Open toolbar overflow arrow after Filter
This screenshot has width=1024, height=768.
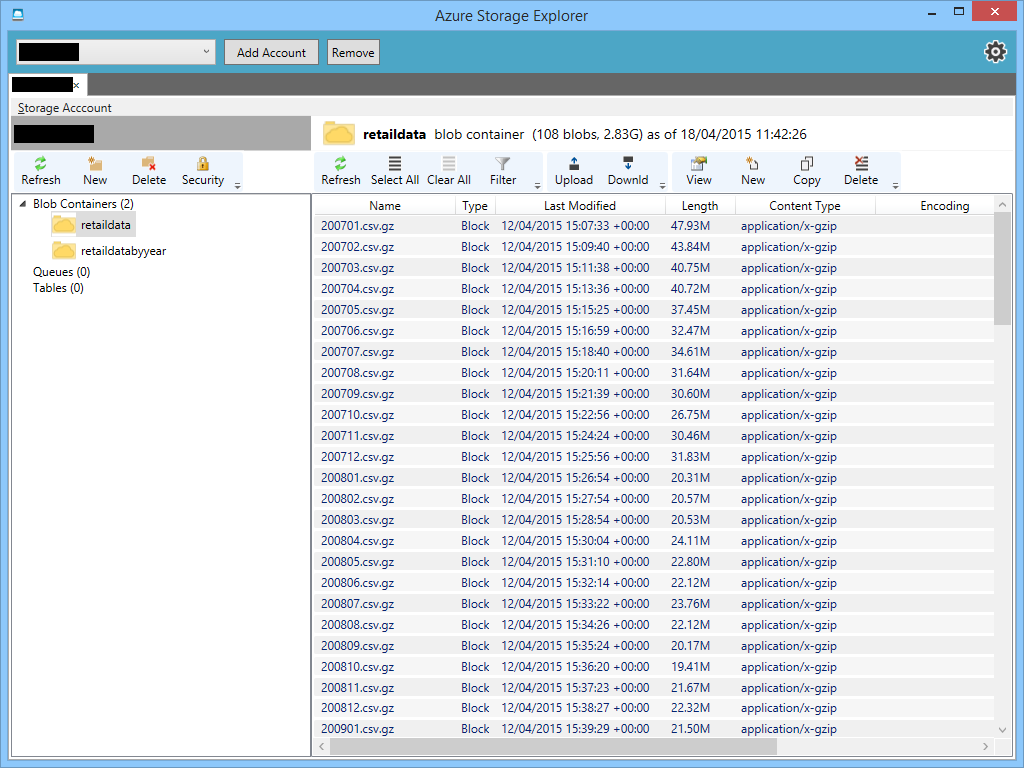(x=537, y=185)
